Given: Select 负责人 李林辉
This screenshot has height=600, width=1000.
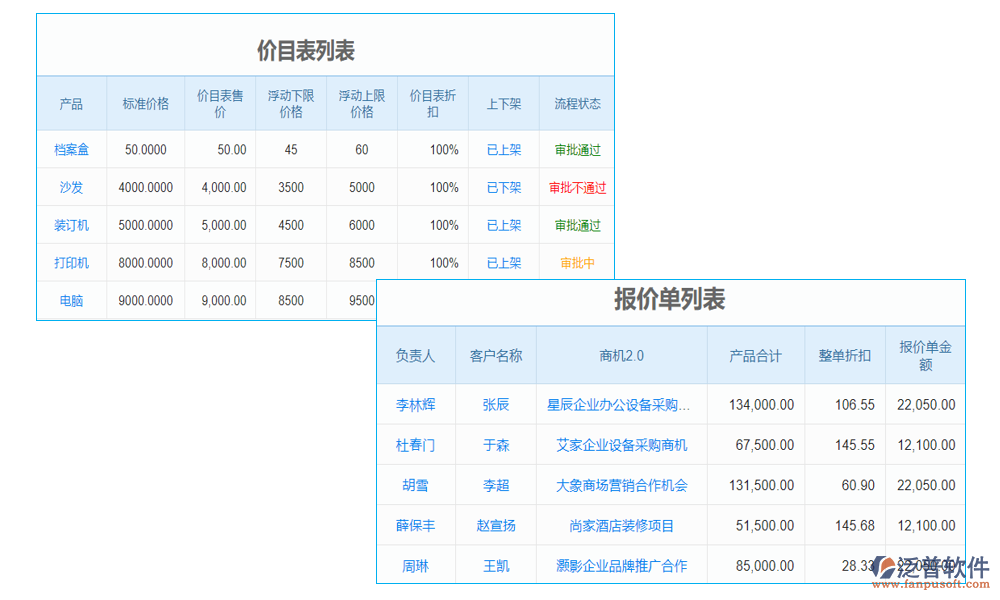Looking at the screenshot, I should pyautogui.click(x=416, y=404).
